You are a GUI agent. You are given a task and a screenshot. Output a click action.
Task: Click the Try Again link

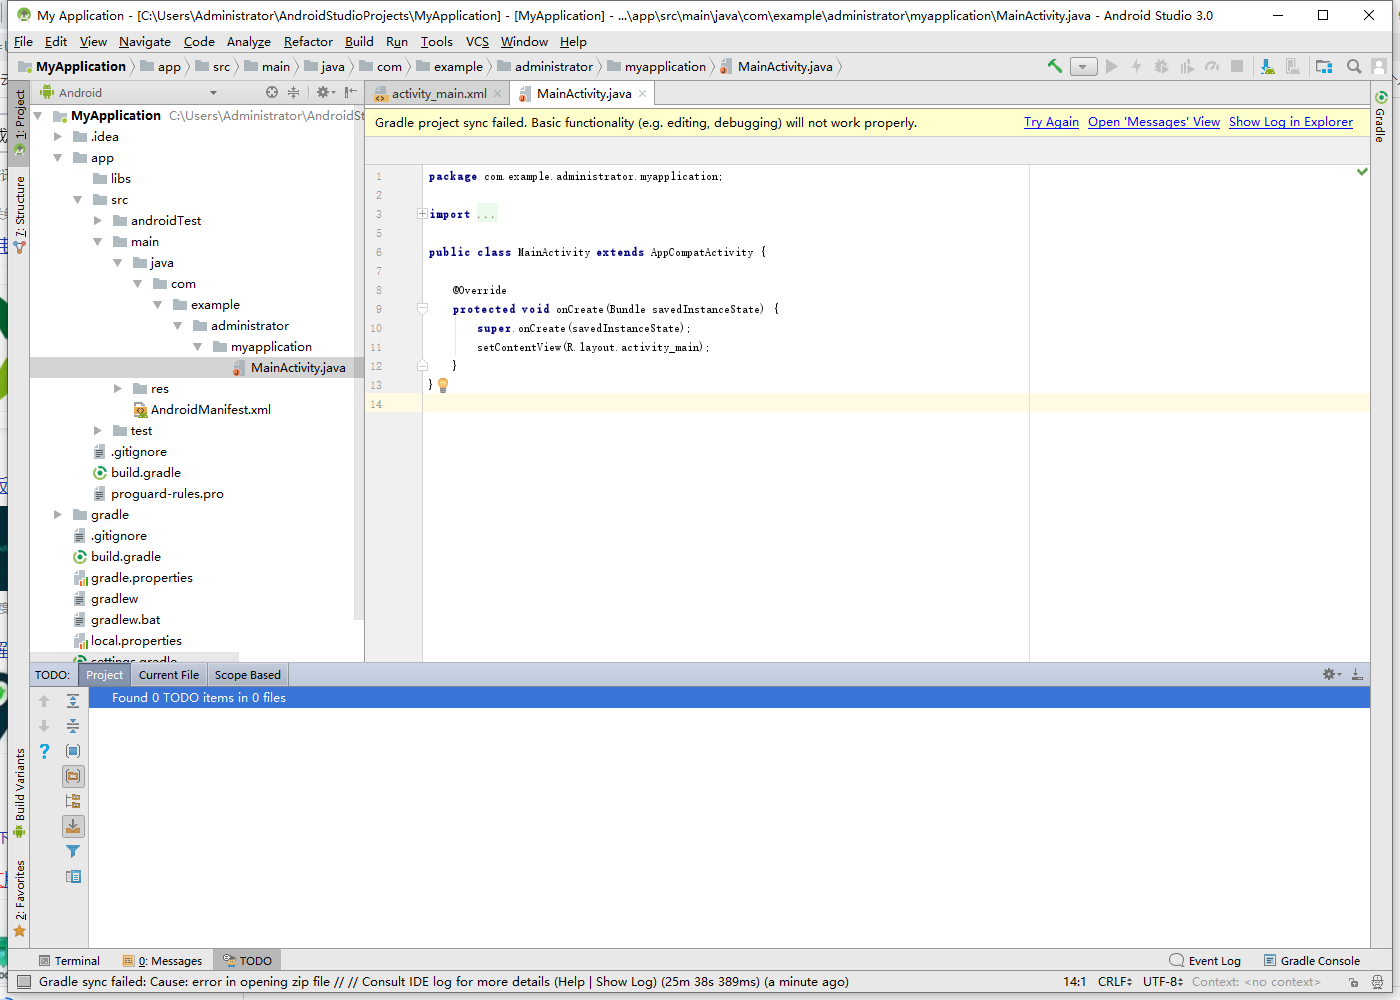[1051, 122]
